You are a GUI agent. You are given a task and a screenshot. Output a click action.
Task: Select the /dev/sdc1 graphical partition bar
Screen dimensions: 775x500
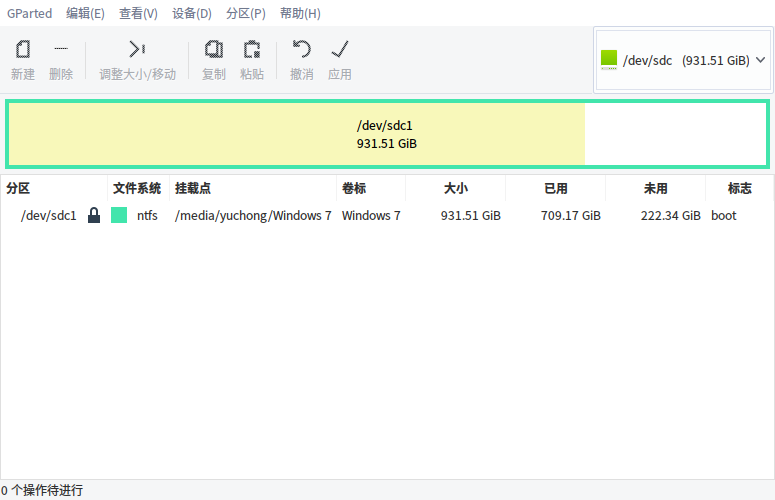[x=387, y=134]
